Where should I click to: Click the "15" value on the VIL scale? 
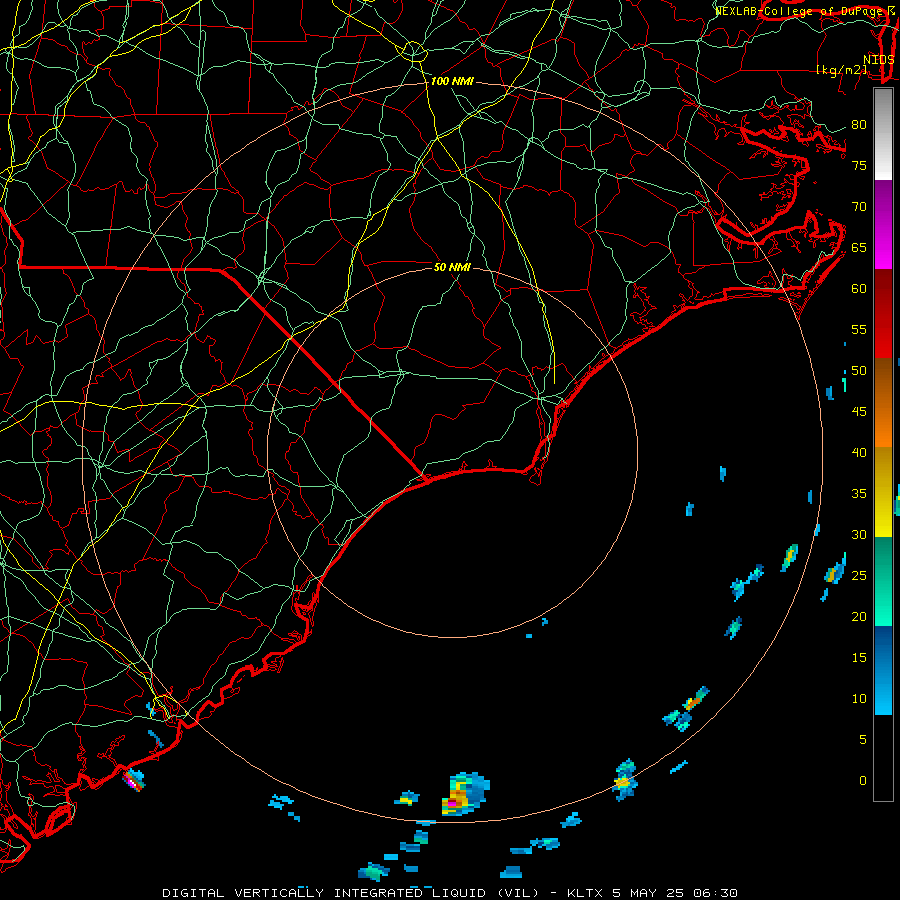(859, 658)
